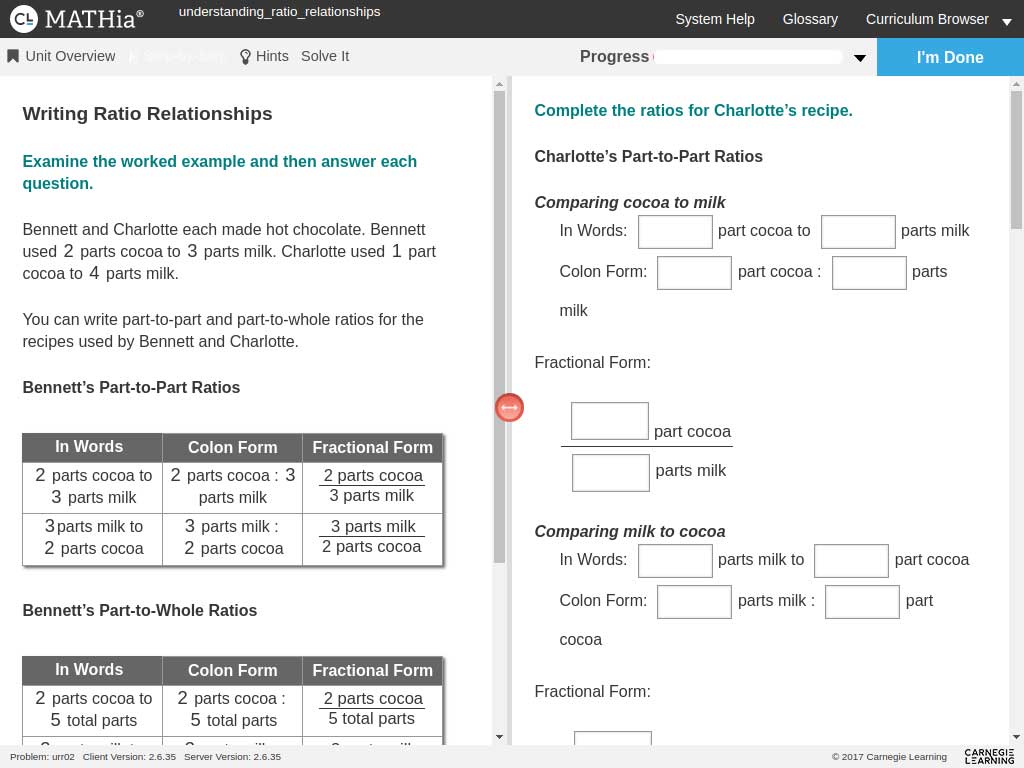Focus the Colon Form box before 'part cocoa :'
The height and width of the screenshot is (768, 1024).
coord(694,272)
